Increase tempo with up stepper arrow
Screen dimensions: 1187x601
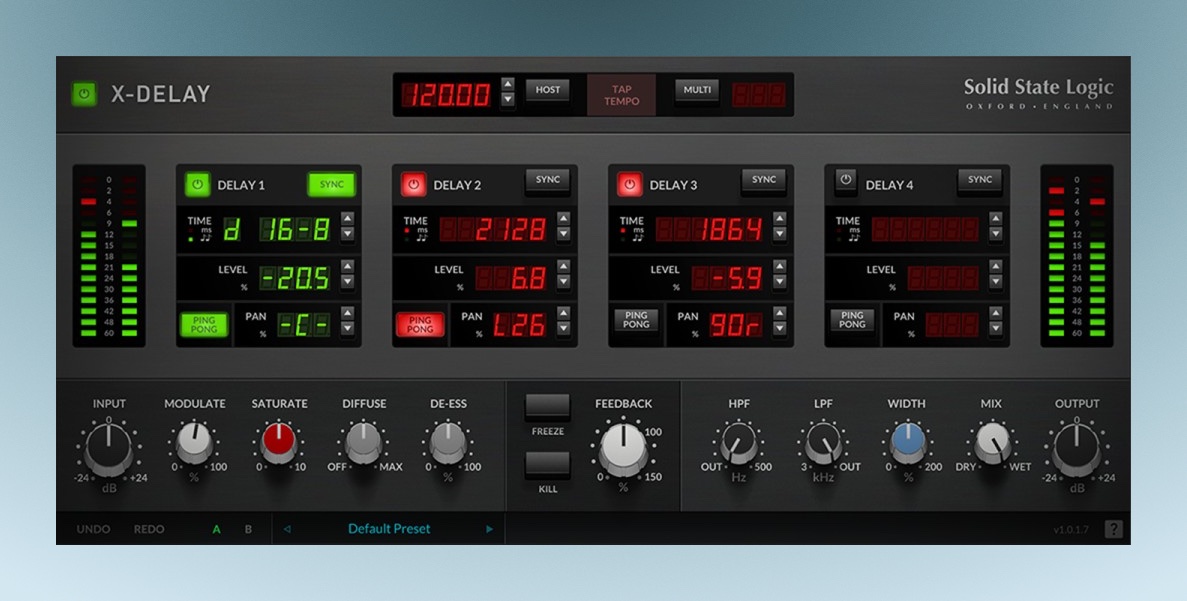tap(507, 84)
